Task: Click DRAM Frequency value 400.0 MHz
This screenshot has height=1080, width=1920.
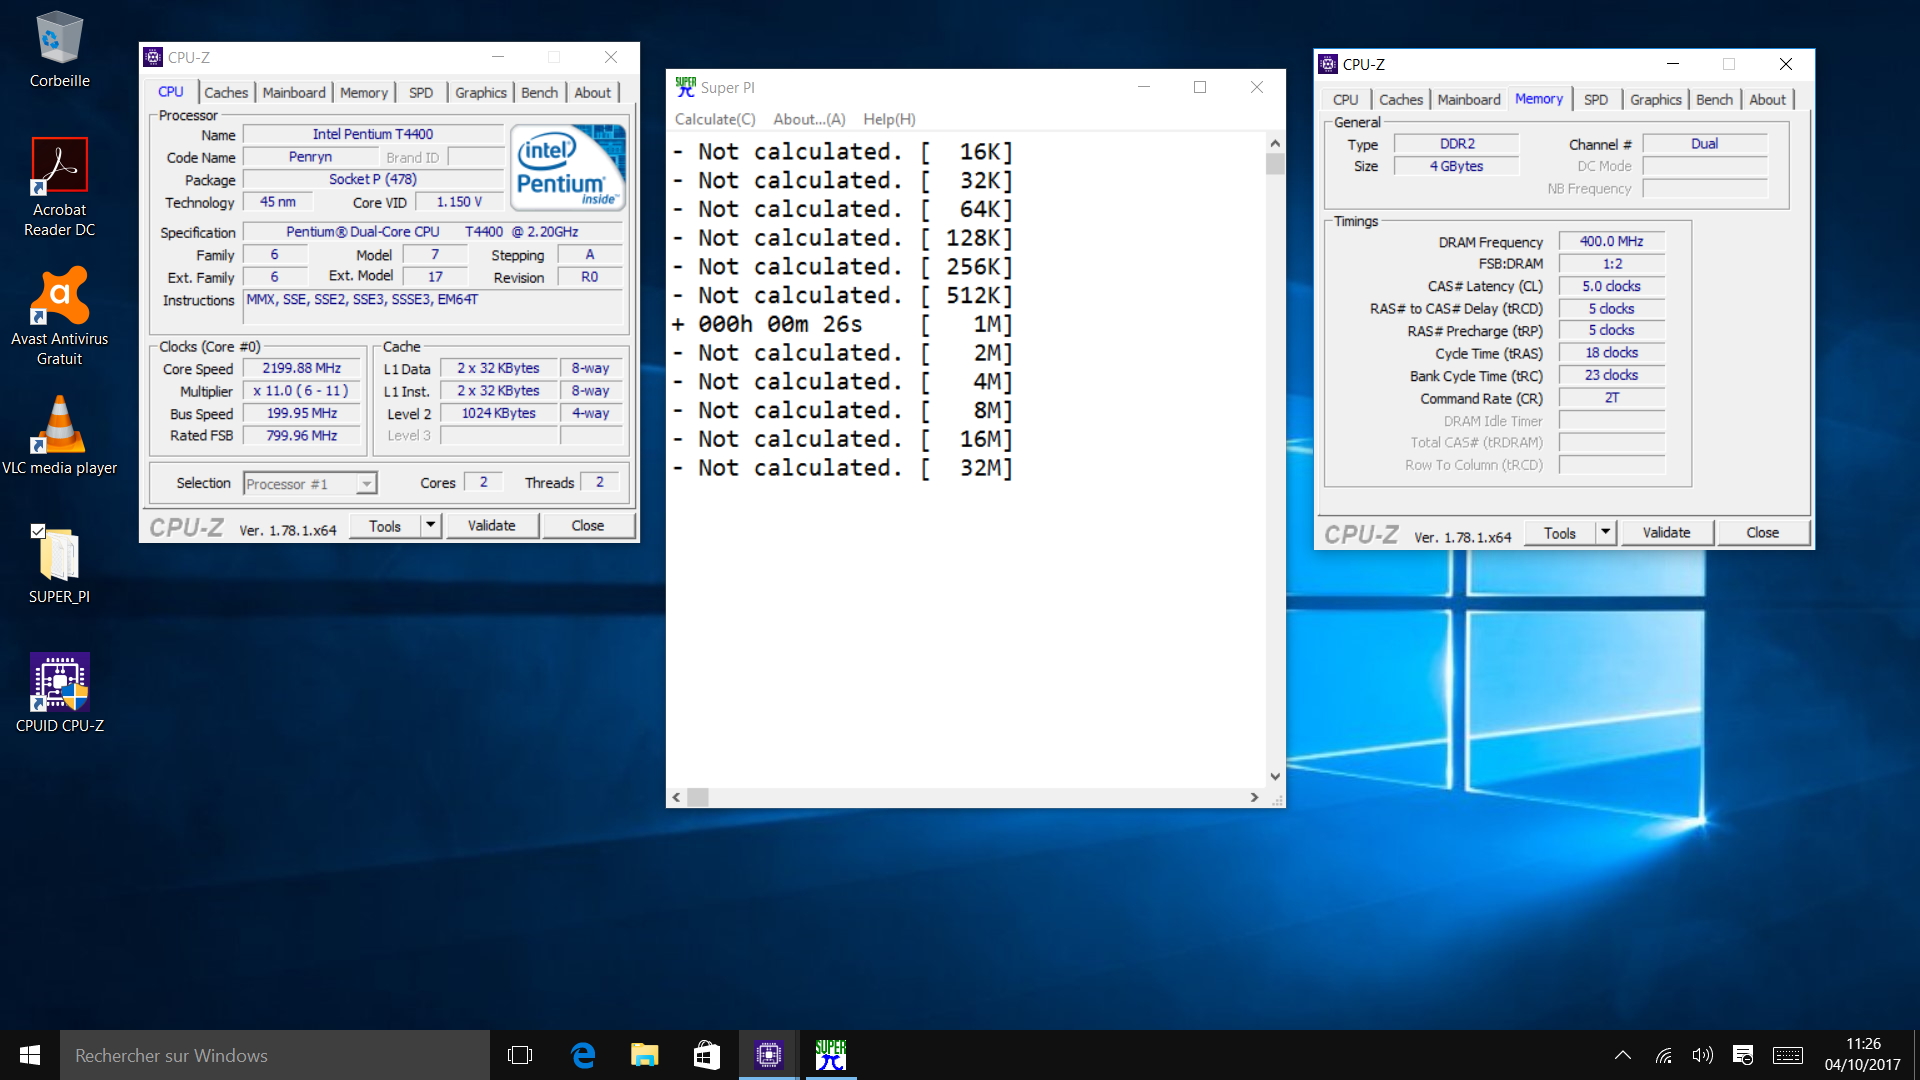Action: click(x=1611, y=241)
